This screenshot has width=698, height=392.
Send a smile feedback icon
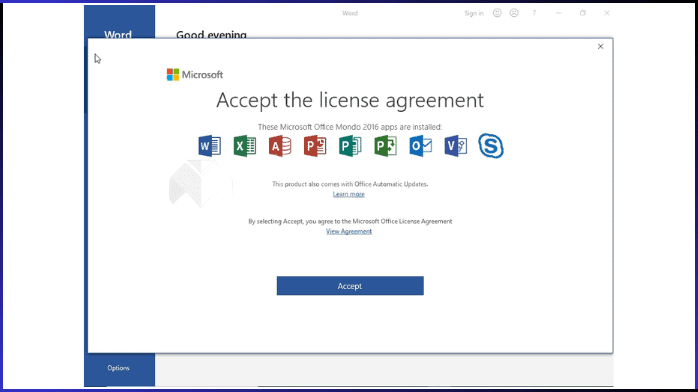click(x=497, y=13)
